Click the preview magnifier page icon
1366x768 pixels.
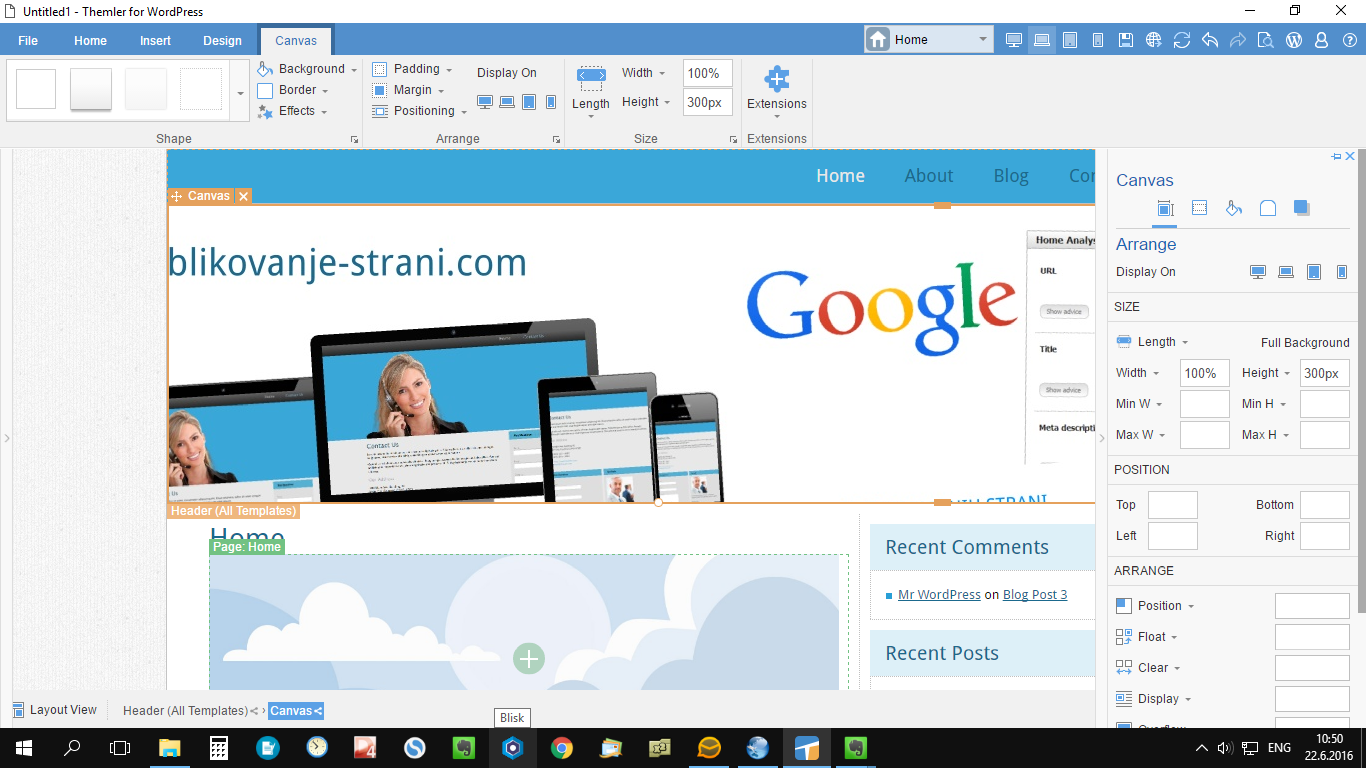pyautogui.click(x=1265, y=40)
